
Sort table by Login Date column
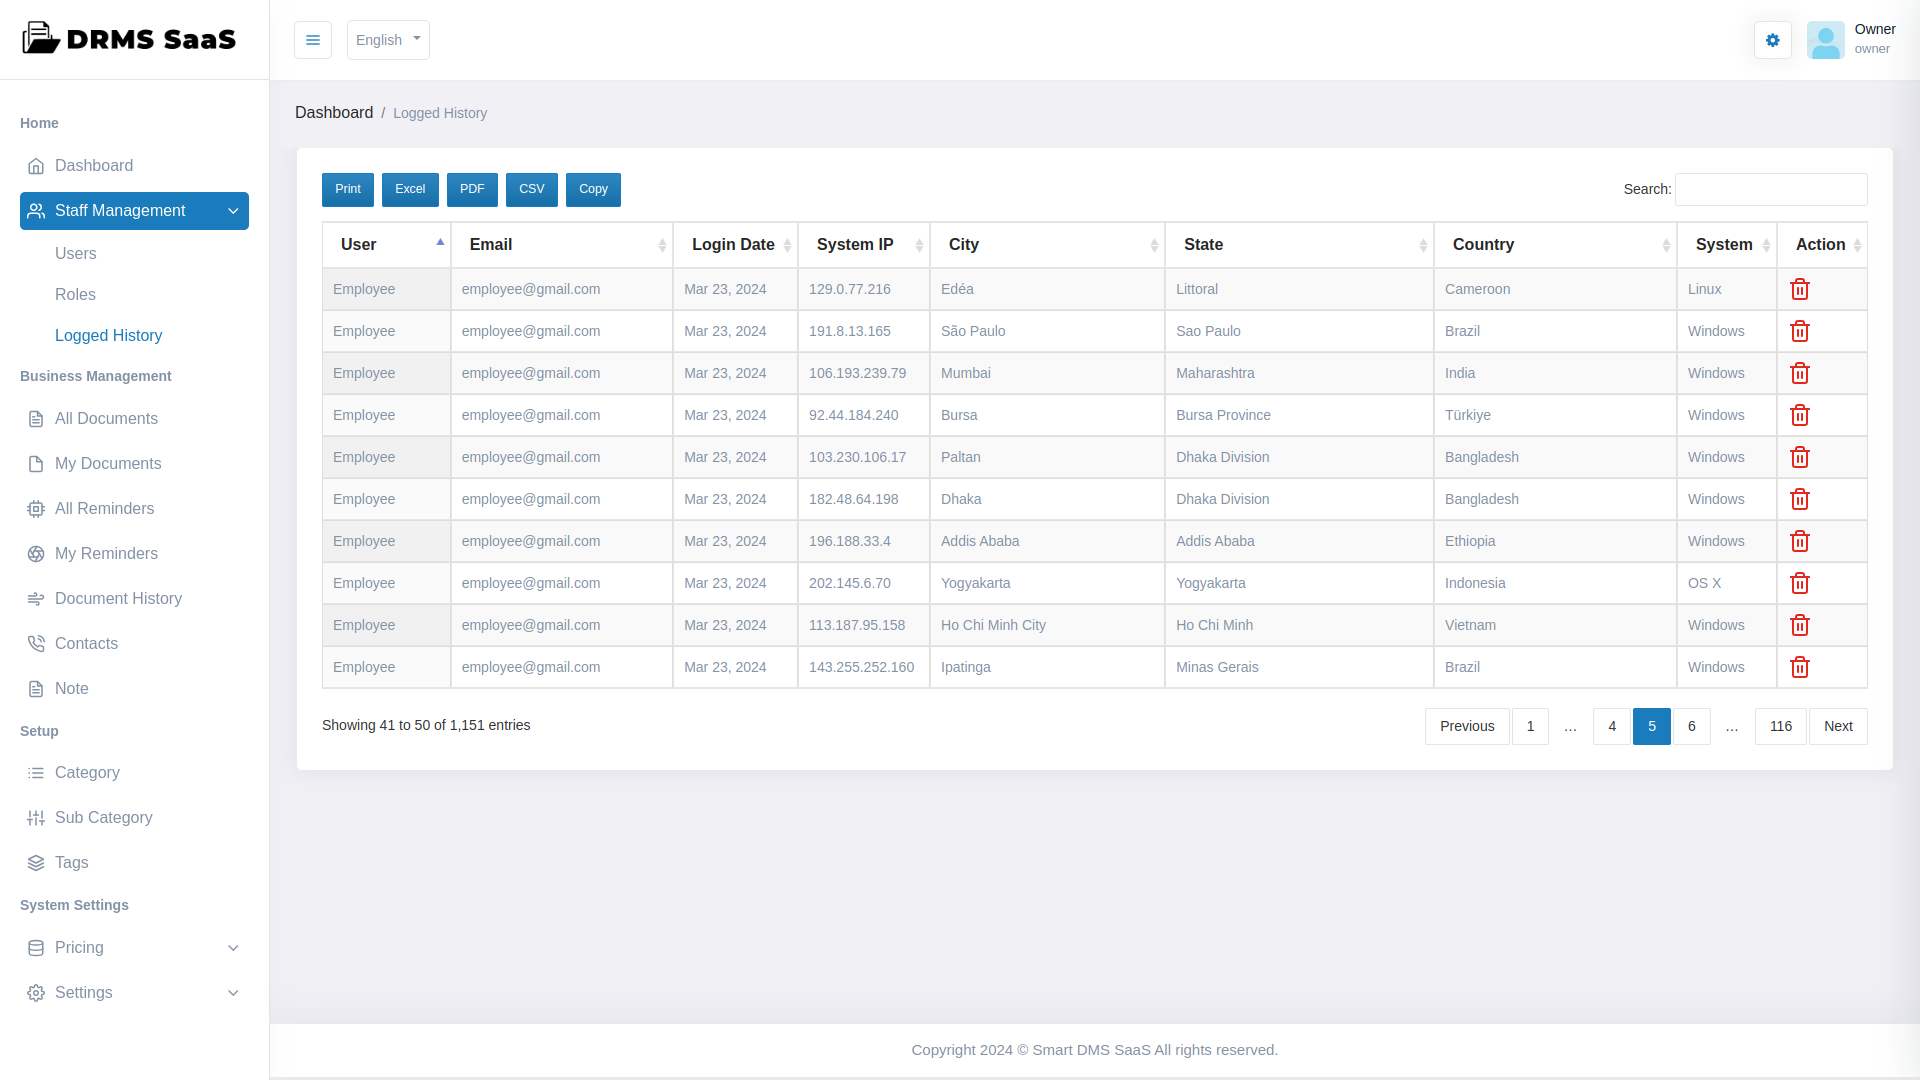click(734, 245)
